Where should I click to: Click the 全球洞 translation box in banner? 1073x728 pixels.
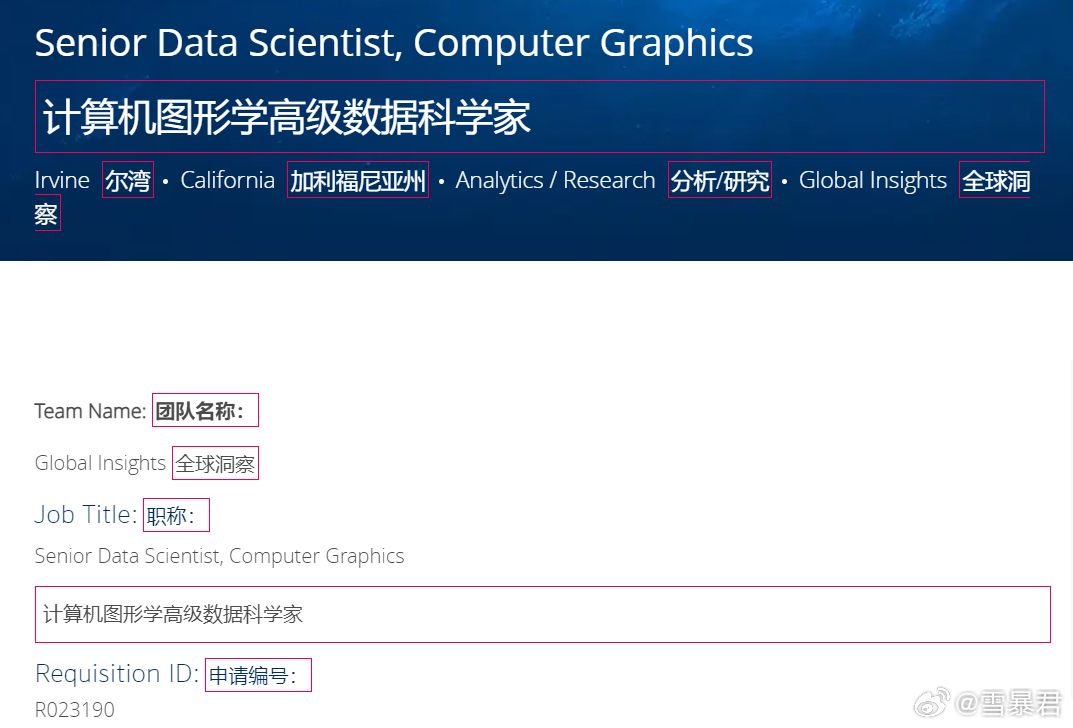[x=995, y=180]
